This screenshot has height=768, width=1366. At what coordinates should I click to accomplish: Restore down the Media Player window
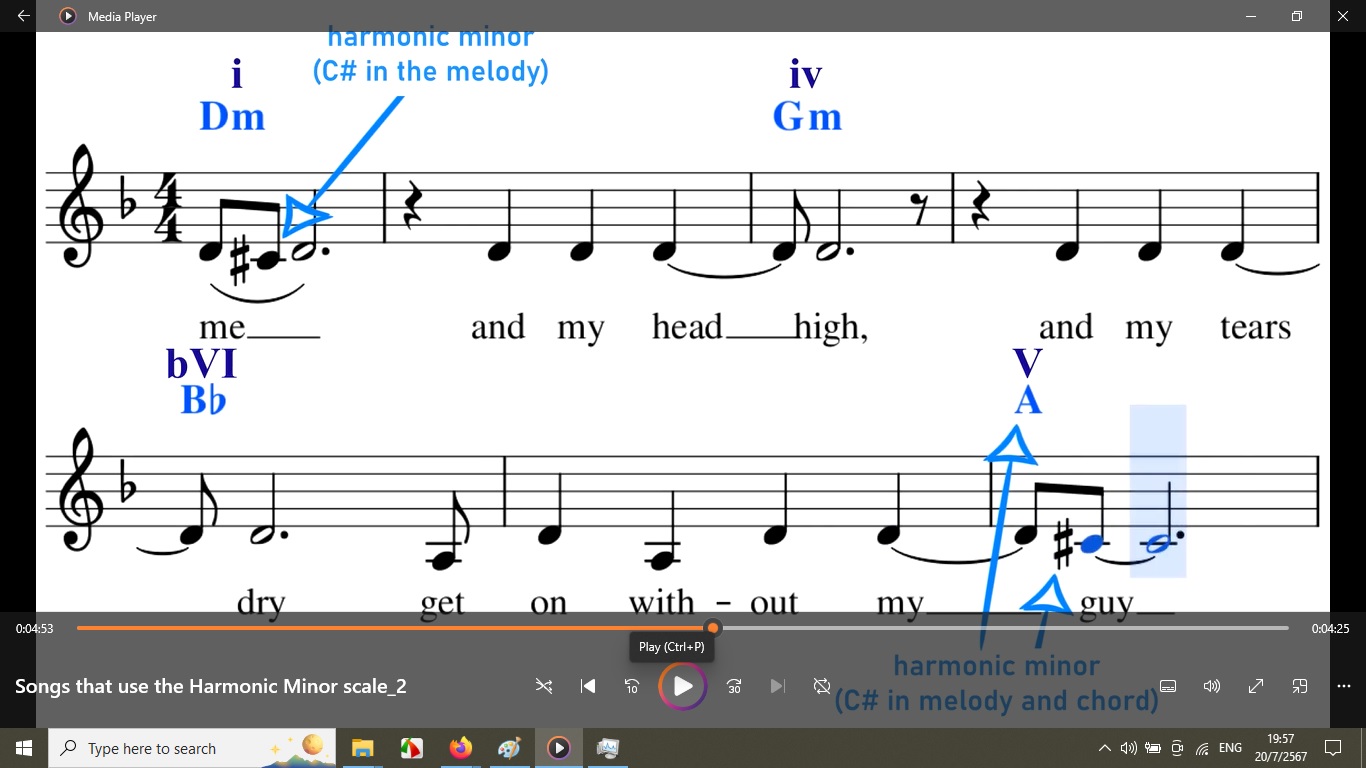pos(1296,16)
